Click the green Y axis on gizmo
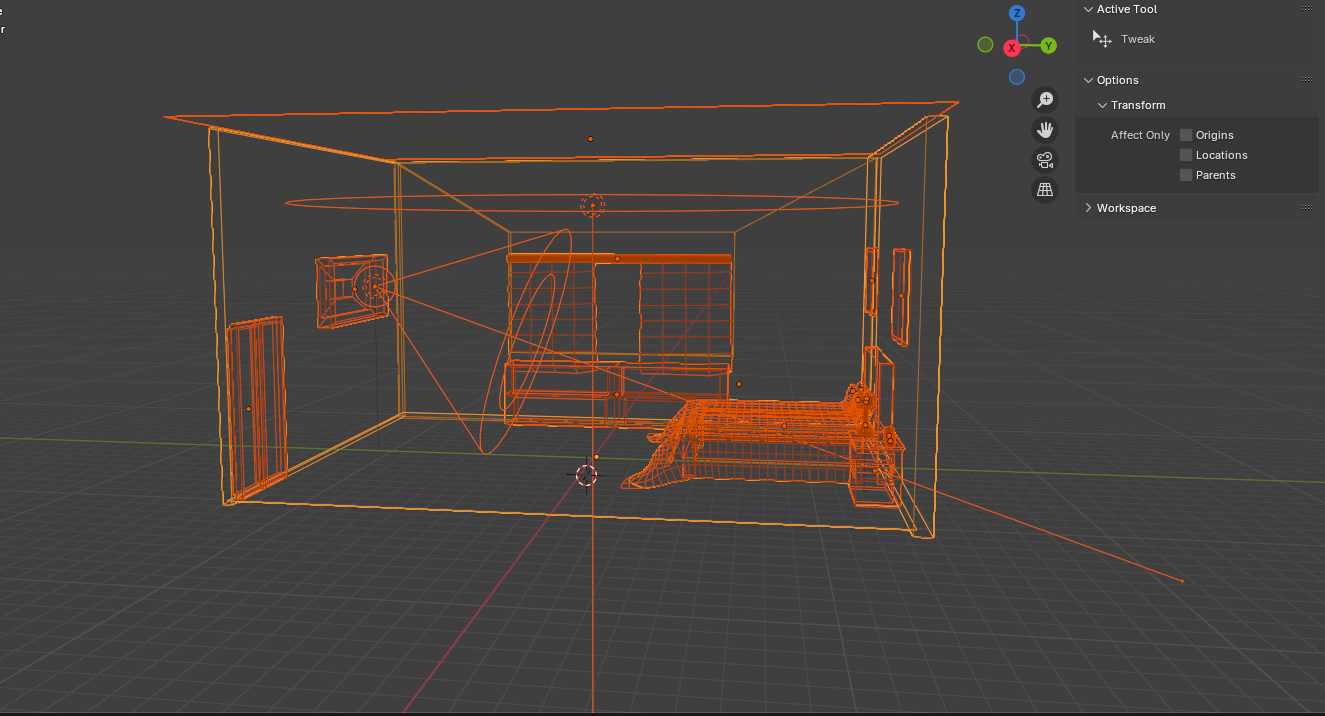This screenshot has width=1325, height=716. [x=1048, y=46]
